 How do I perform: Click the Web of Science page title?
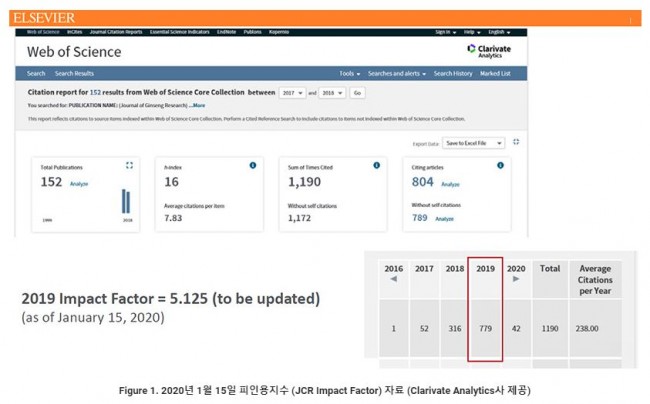click(x=74, y=52)
